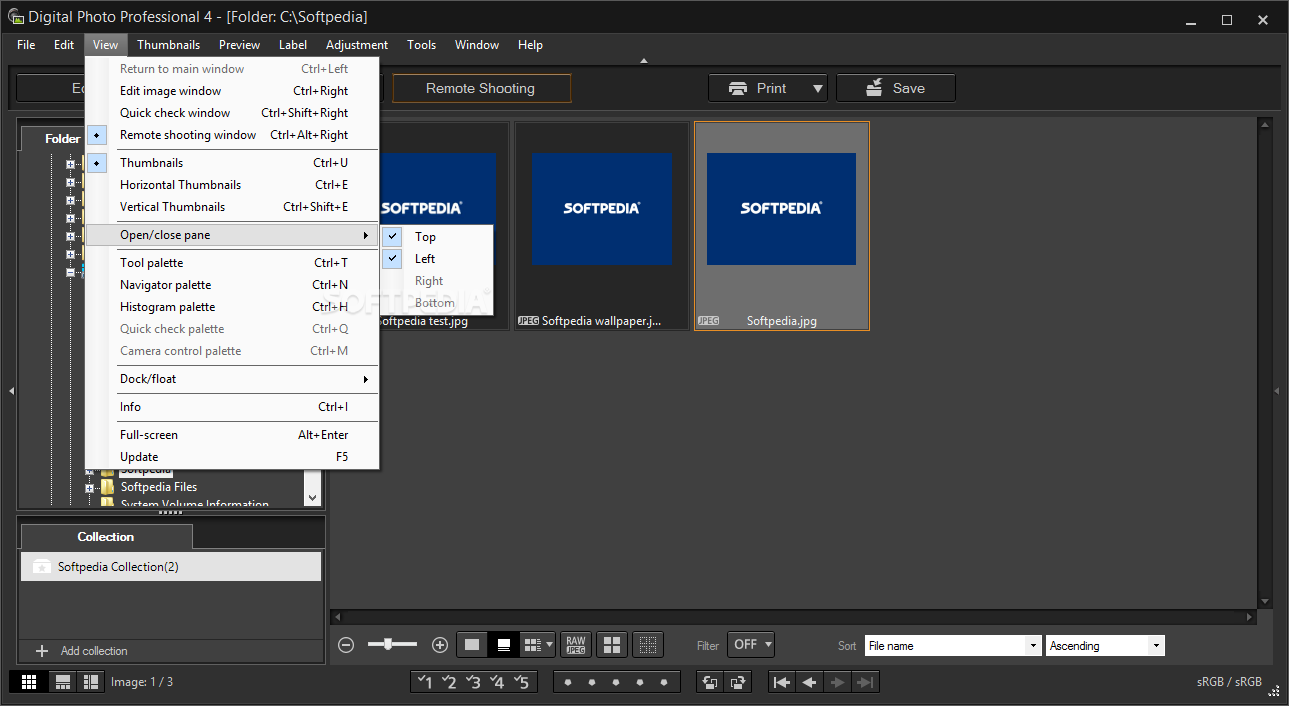Open thumbnail list mode dropdown arrow
Viewport: 1289px width, 706px height.
[x=549, y=645]
